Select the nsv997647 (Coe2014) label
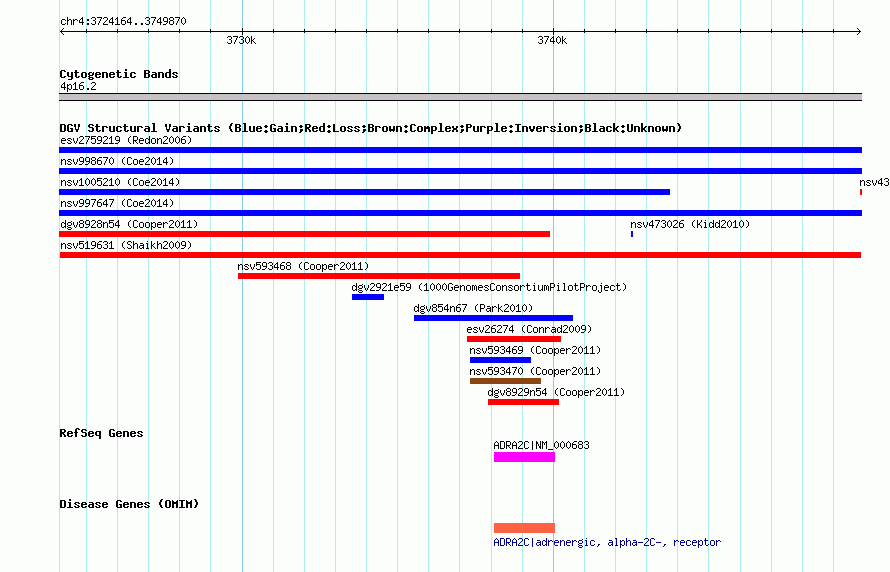Image resolution: width=890 pixels, height=572 pixels. pos(117,203)
